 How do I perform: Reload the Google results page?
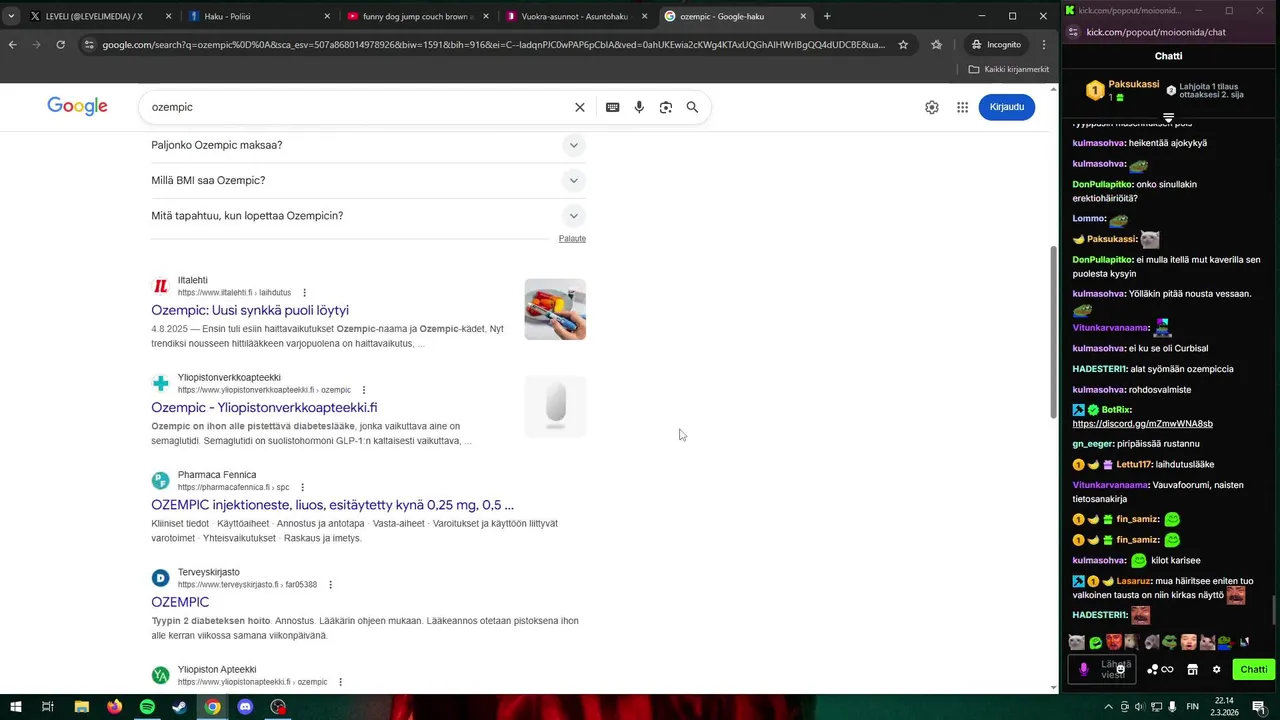click(x=60, y=44)
